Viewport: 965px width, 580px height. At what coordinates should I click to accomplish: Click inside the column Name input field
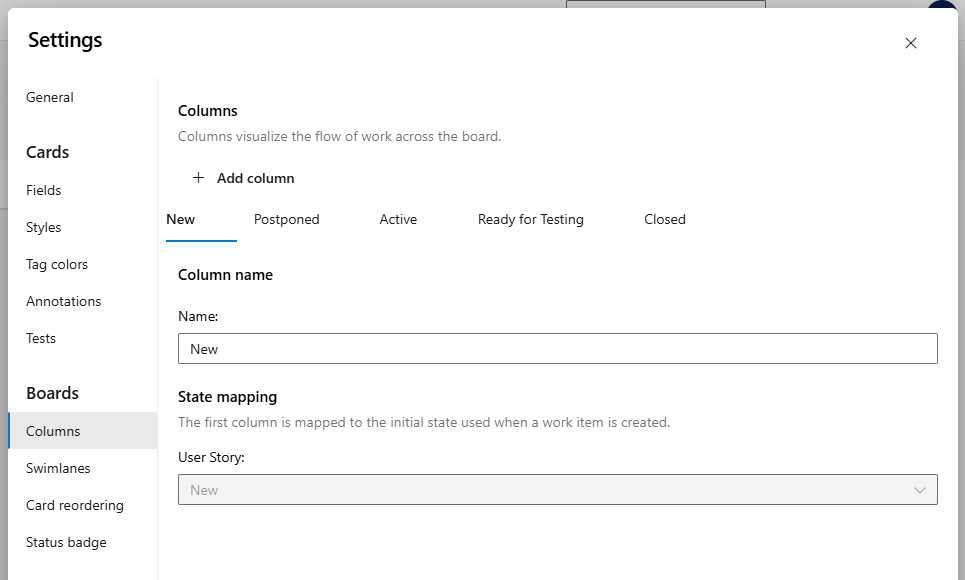(557, 348)
